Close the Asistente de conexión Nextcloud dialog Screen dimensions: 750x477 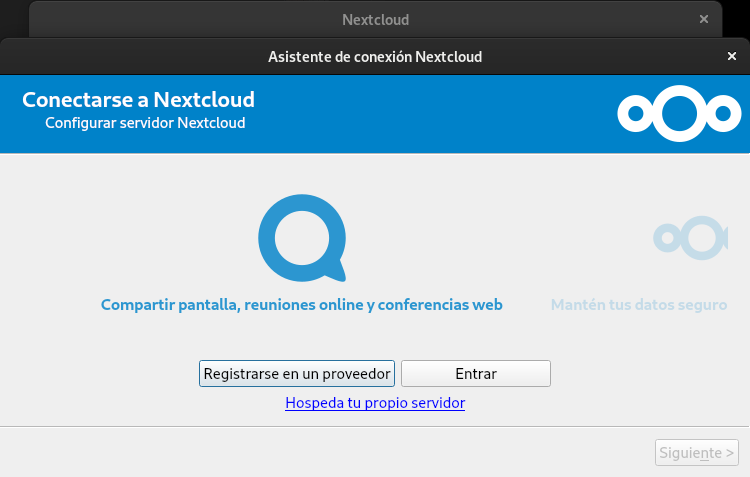(732, 56)
